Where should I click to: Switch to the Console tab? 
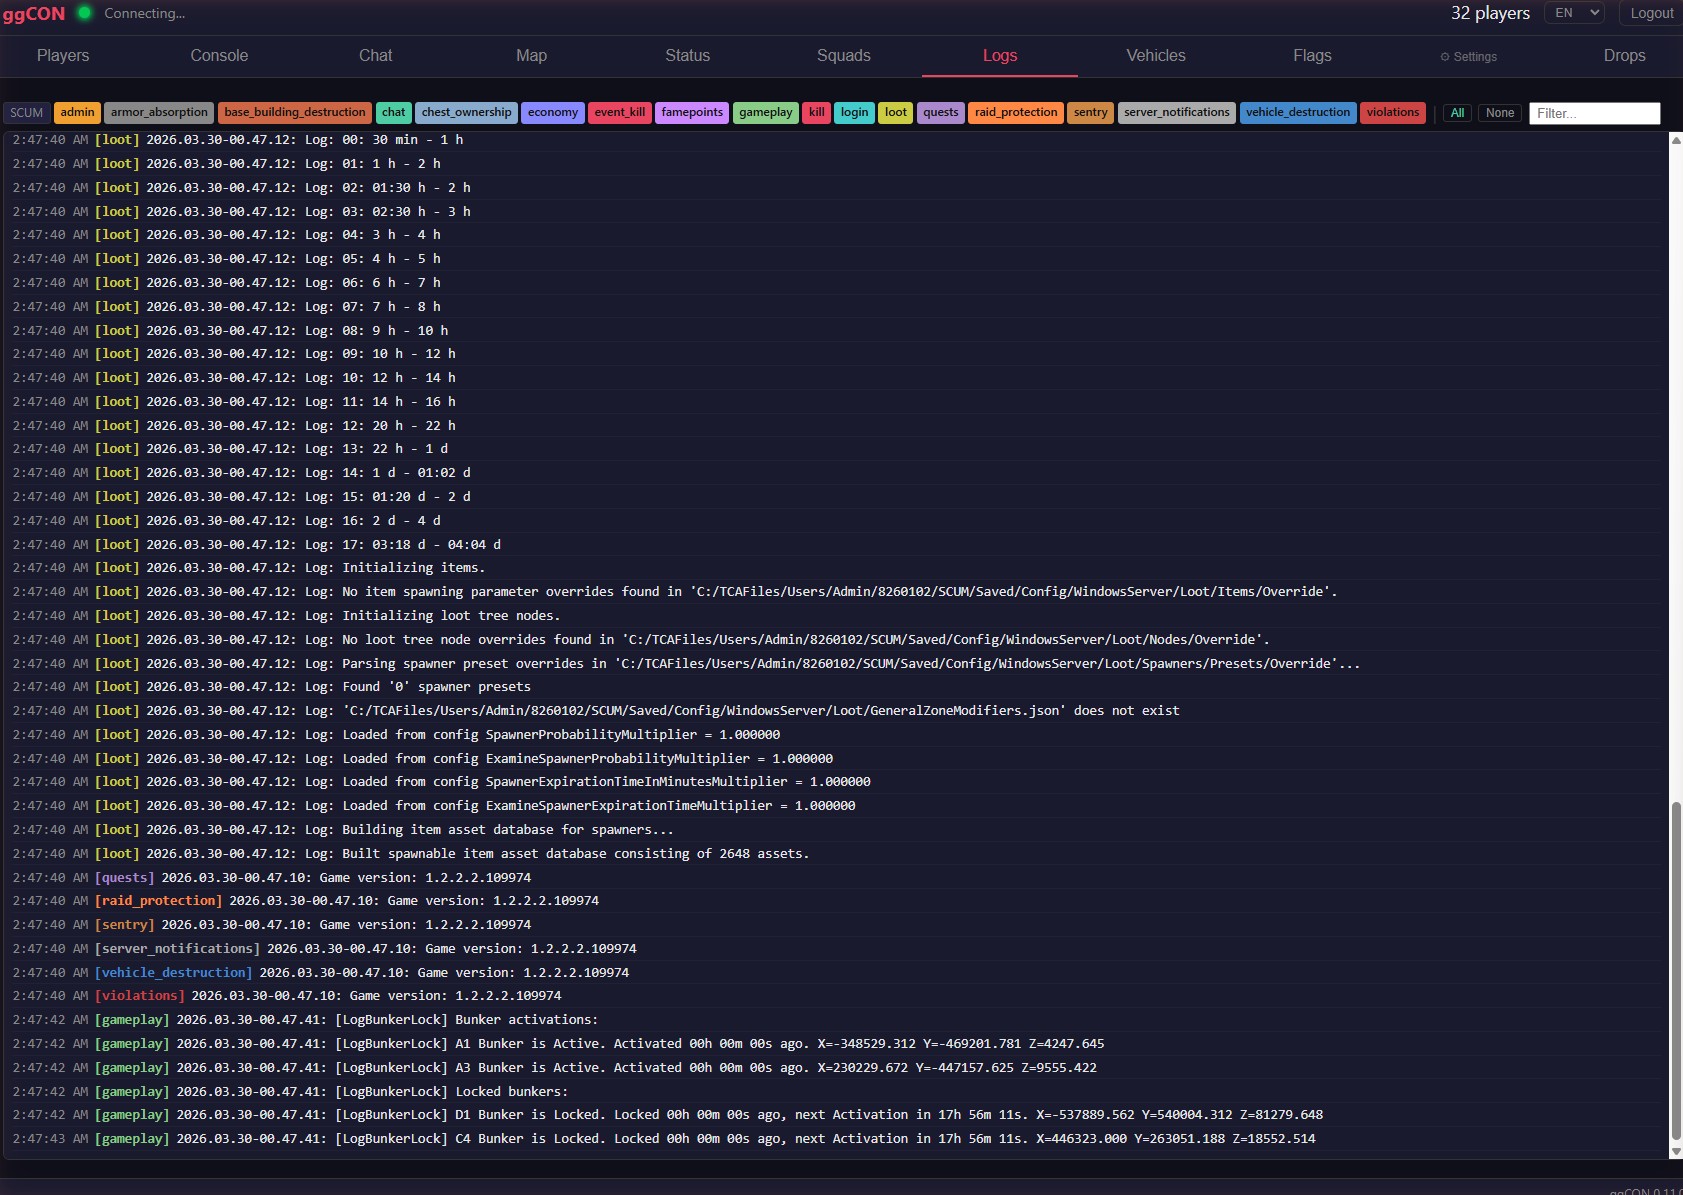tap(219, 56)
